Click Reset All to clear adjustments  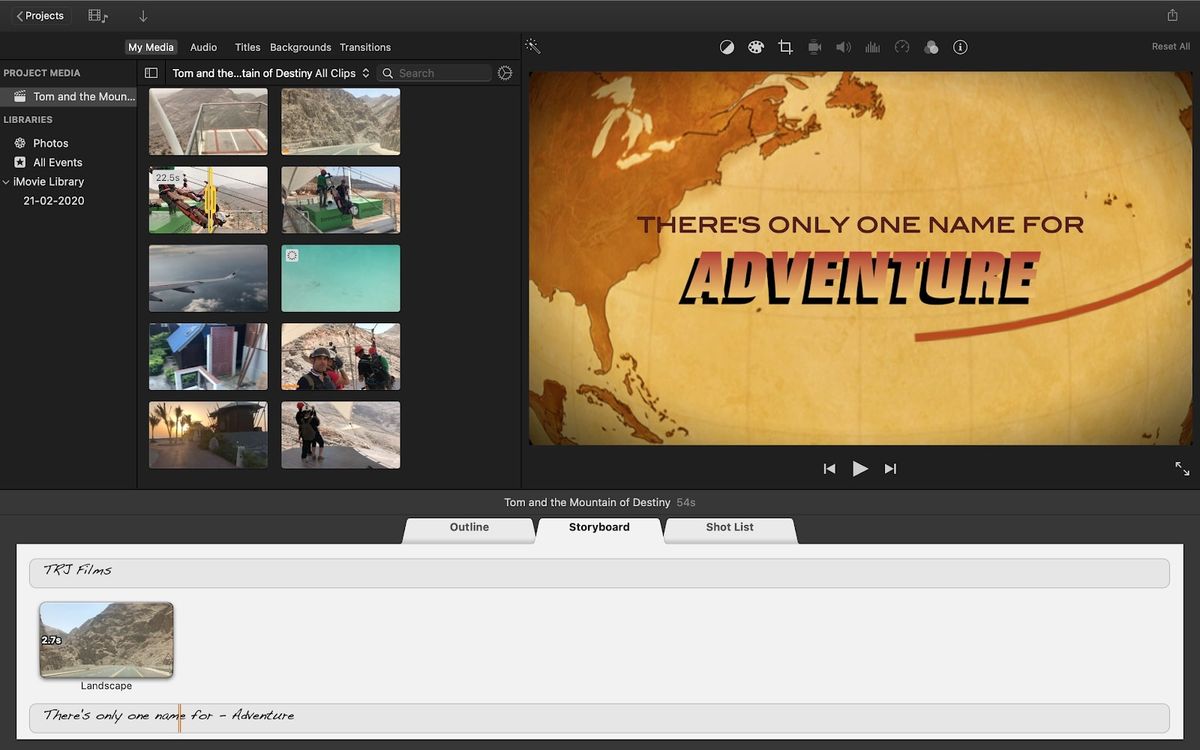(x=1169, y=46)
